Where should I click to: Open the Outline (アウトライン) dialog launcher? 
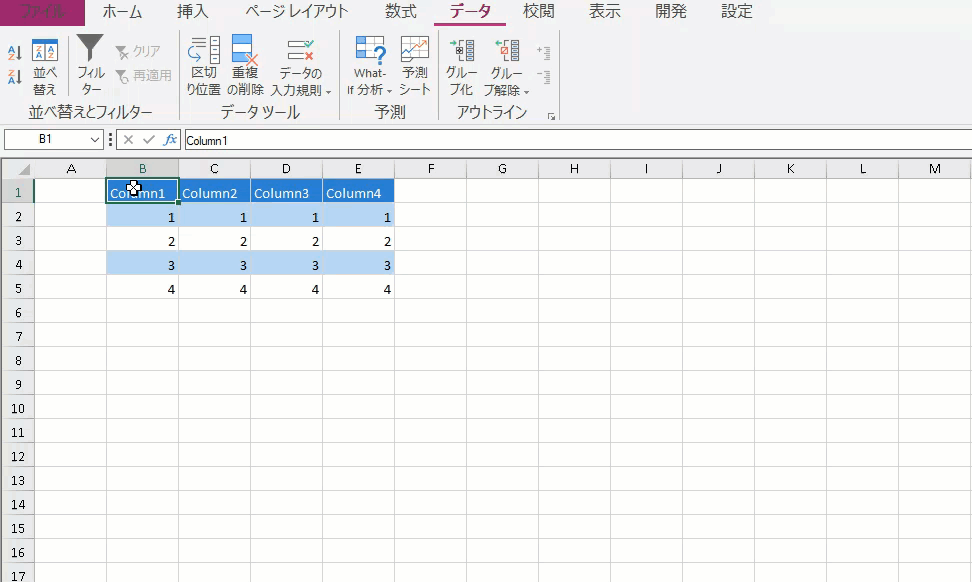551,117
